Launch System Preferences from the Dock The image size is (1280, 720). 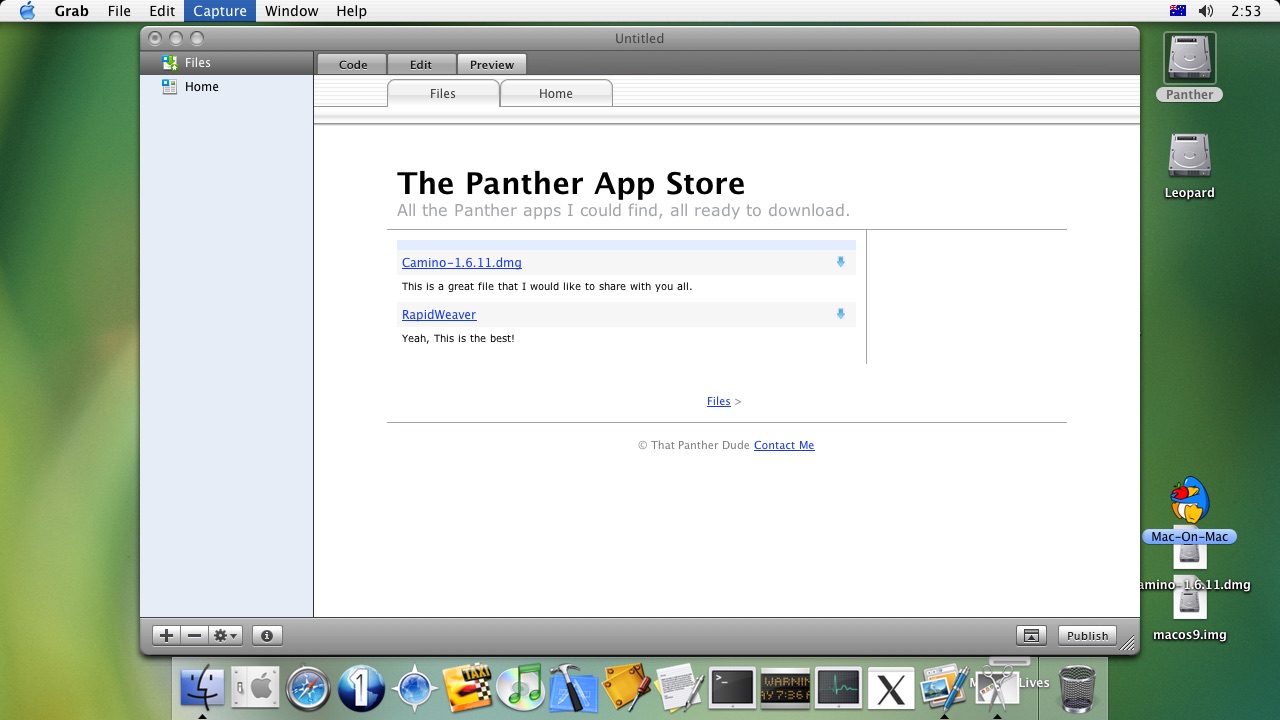coord(256,688)
